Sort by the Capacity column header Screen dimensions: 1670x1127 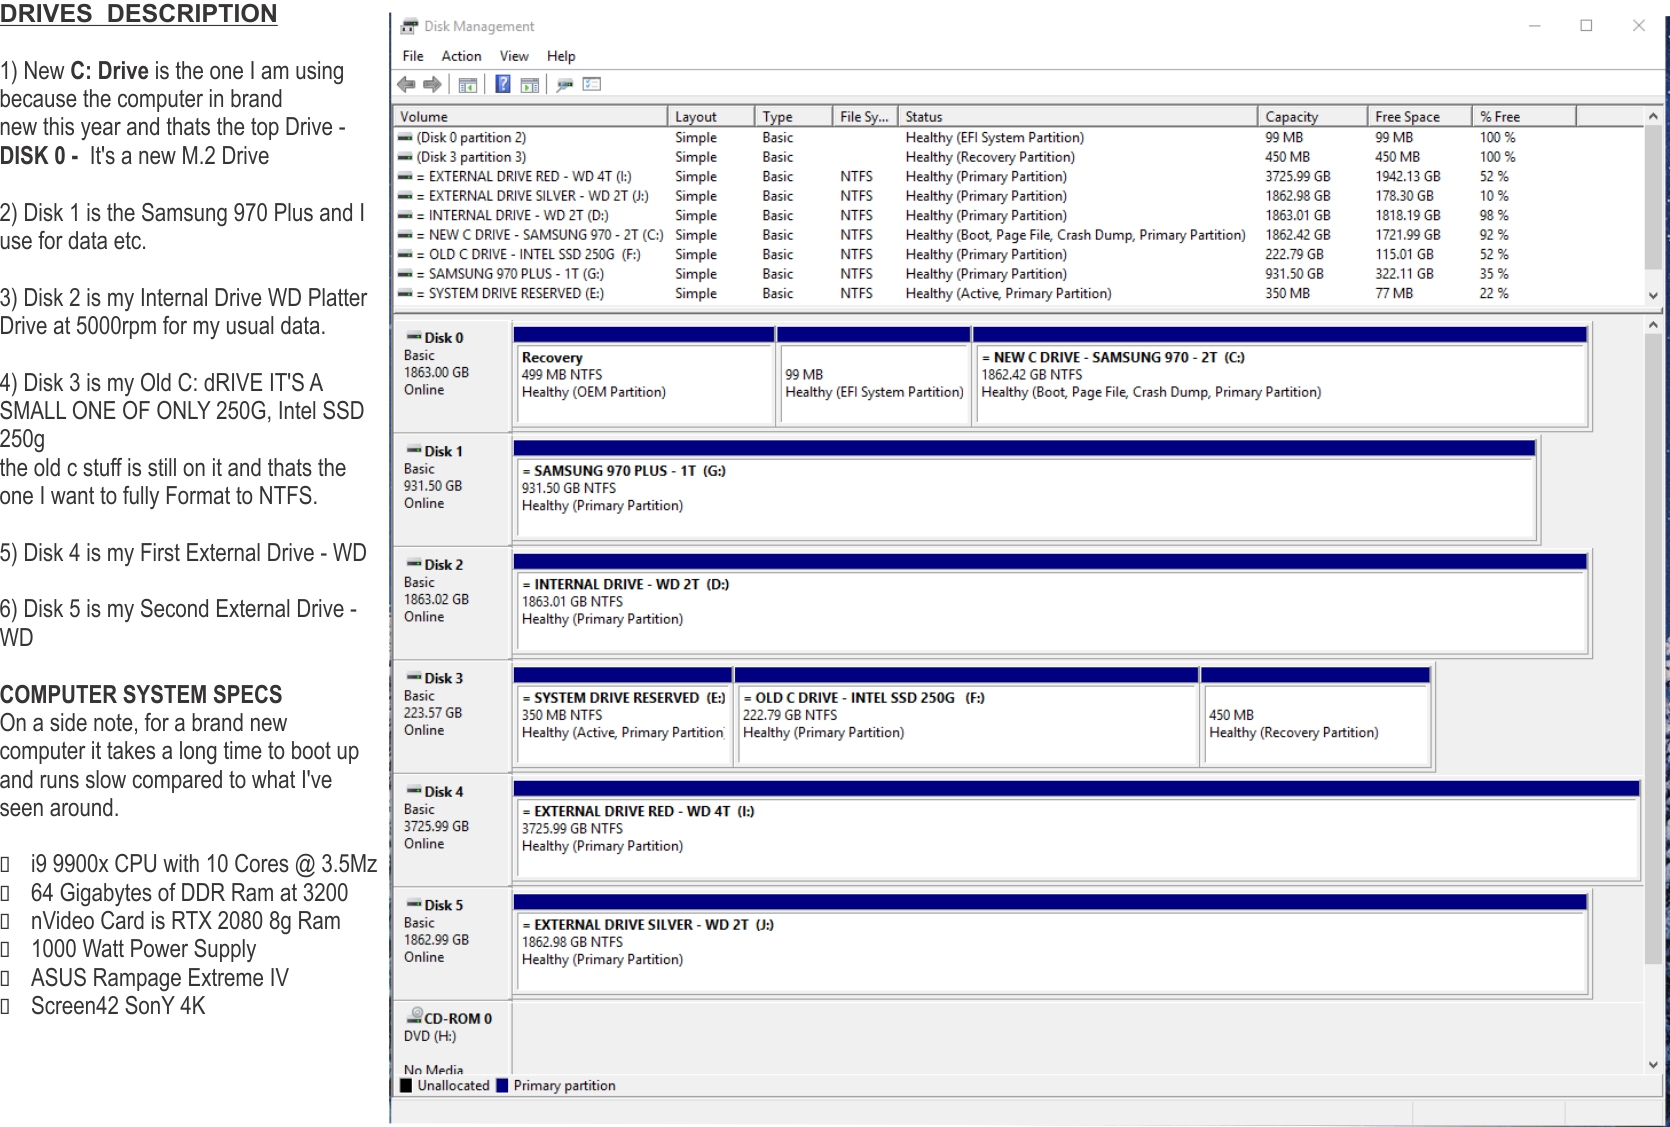click(1312, 117)
